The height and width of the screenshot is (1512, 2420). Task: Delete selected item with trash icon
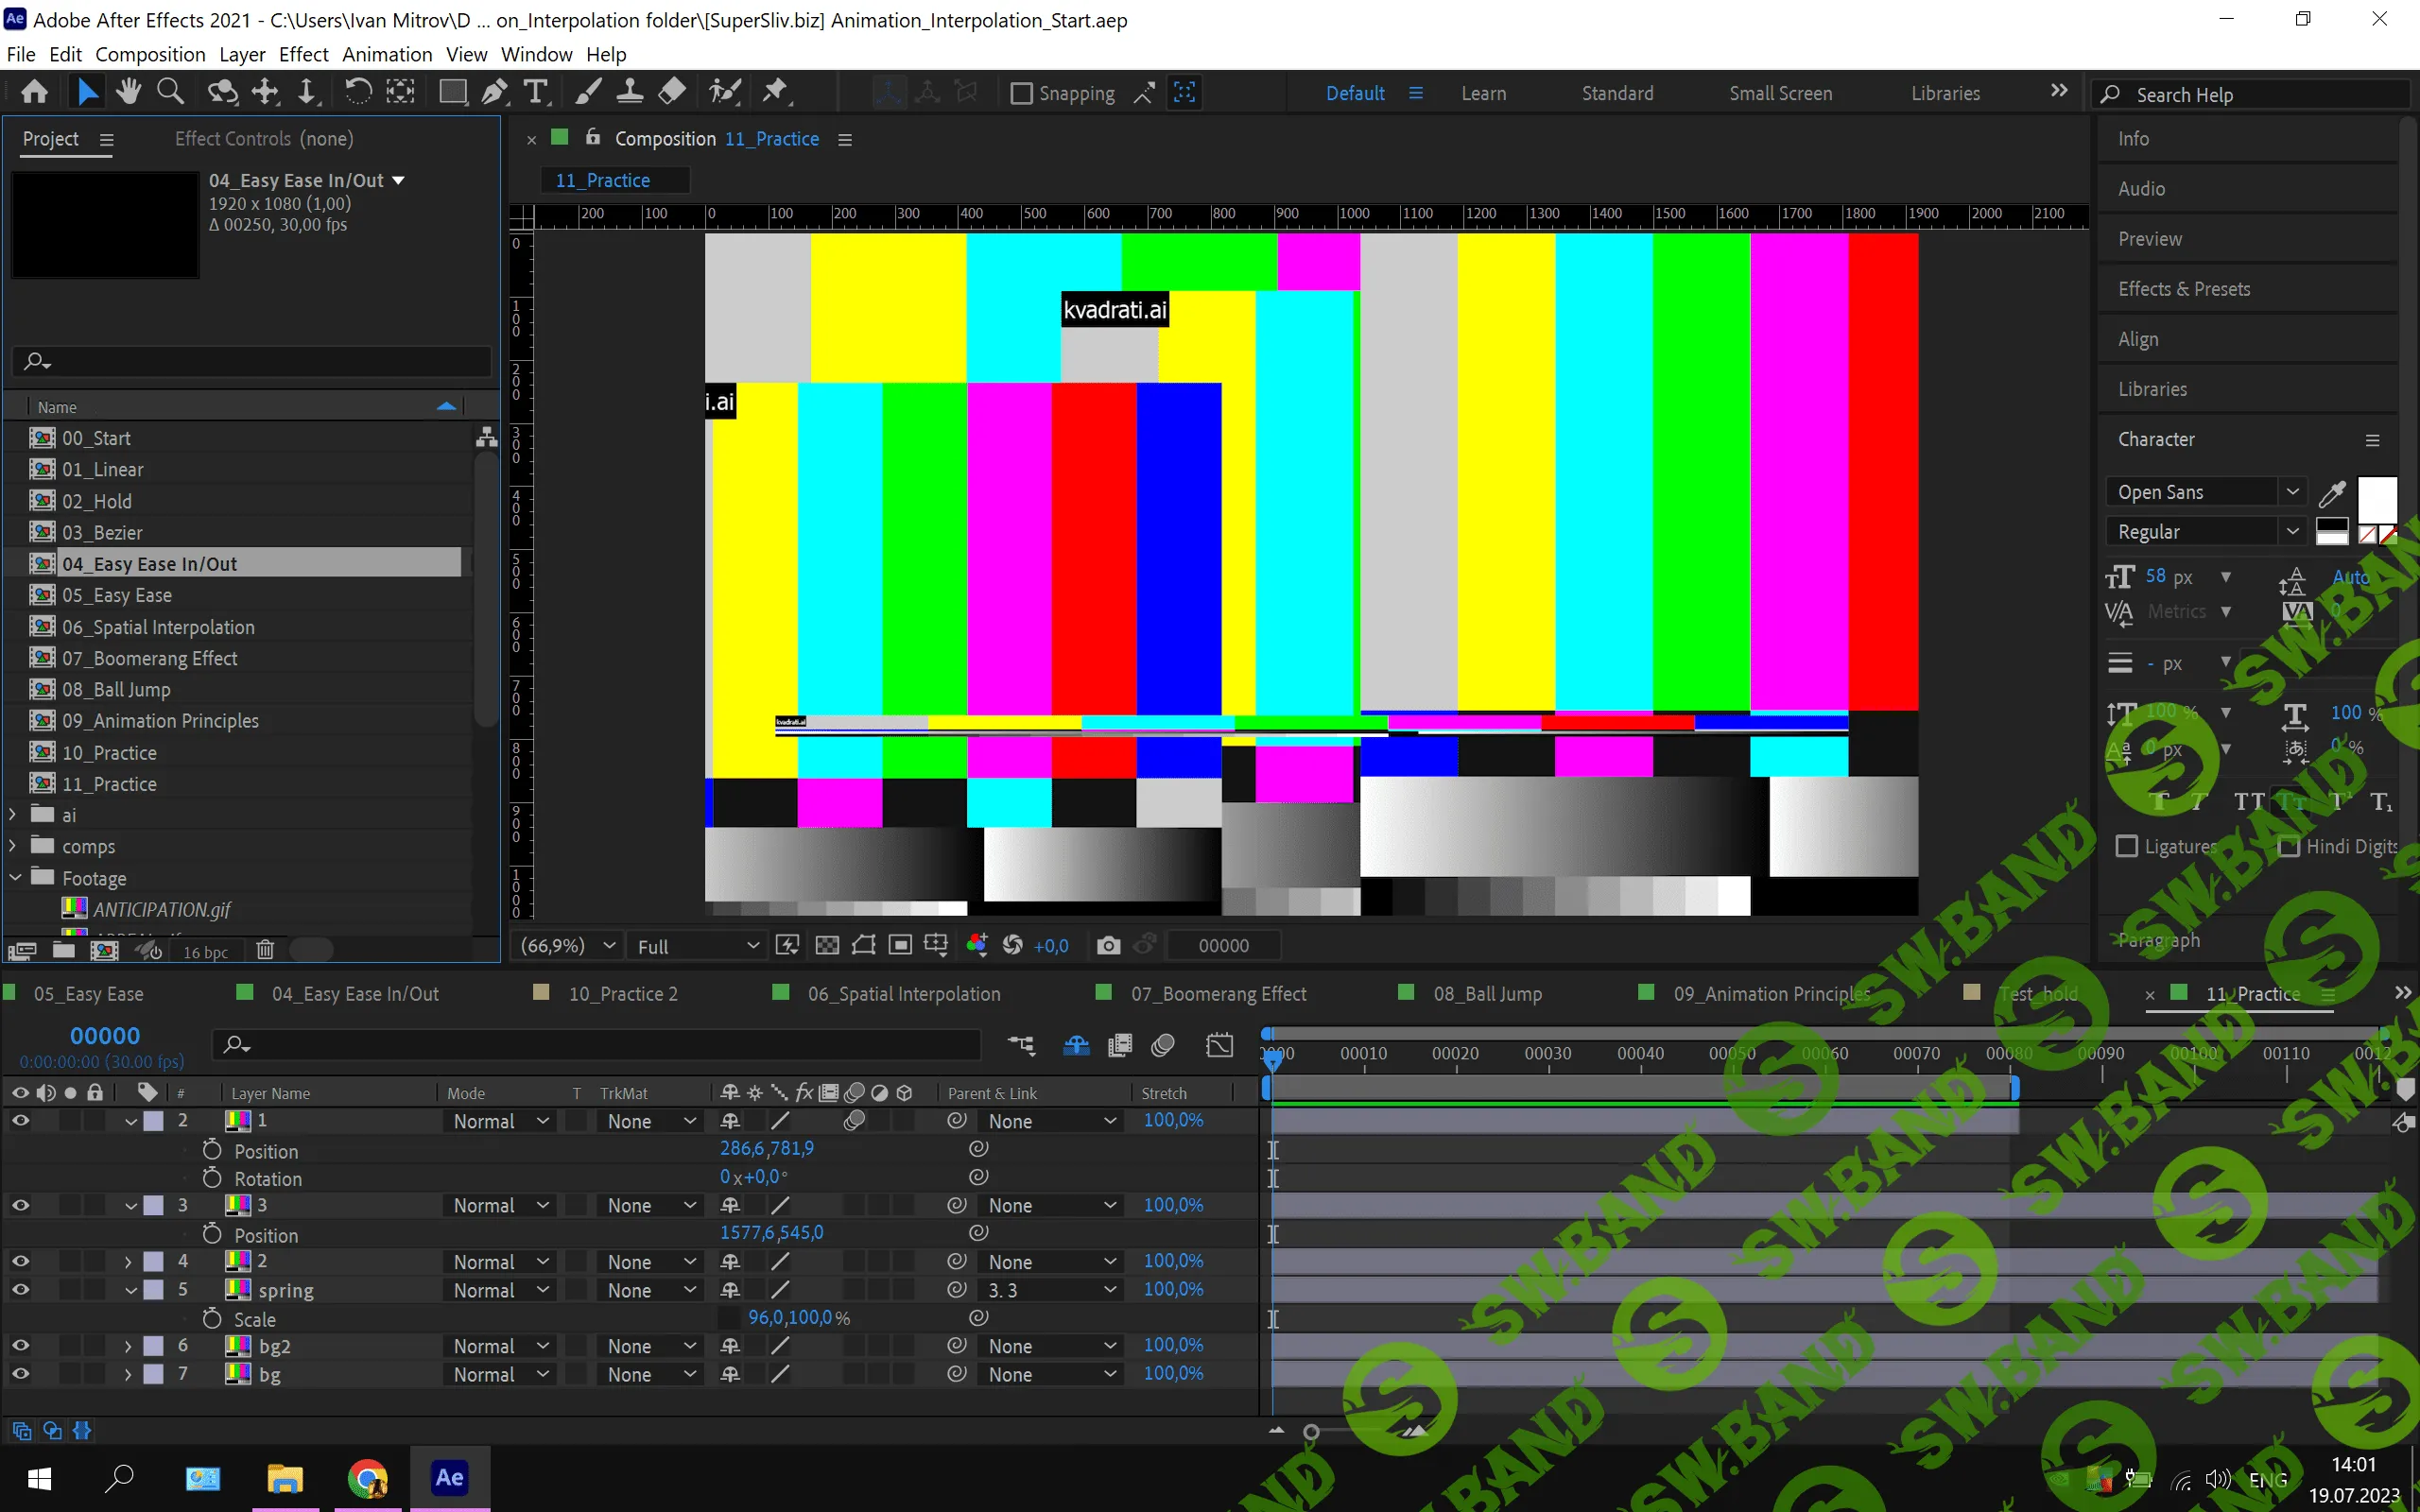tap(265, 950)
